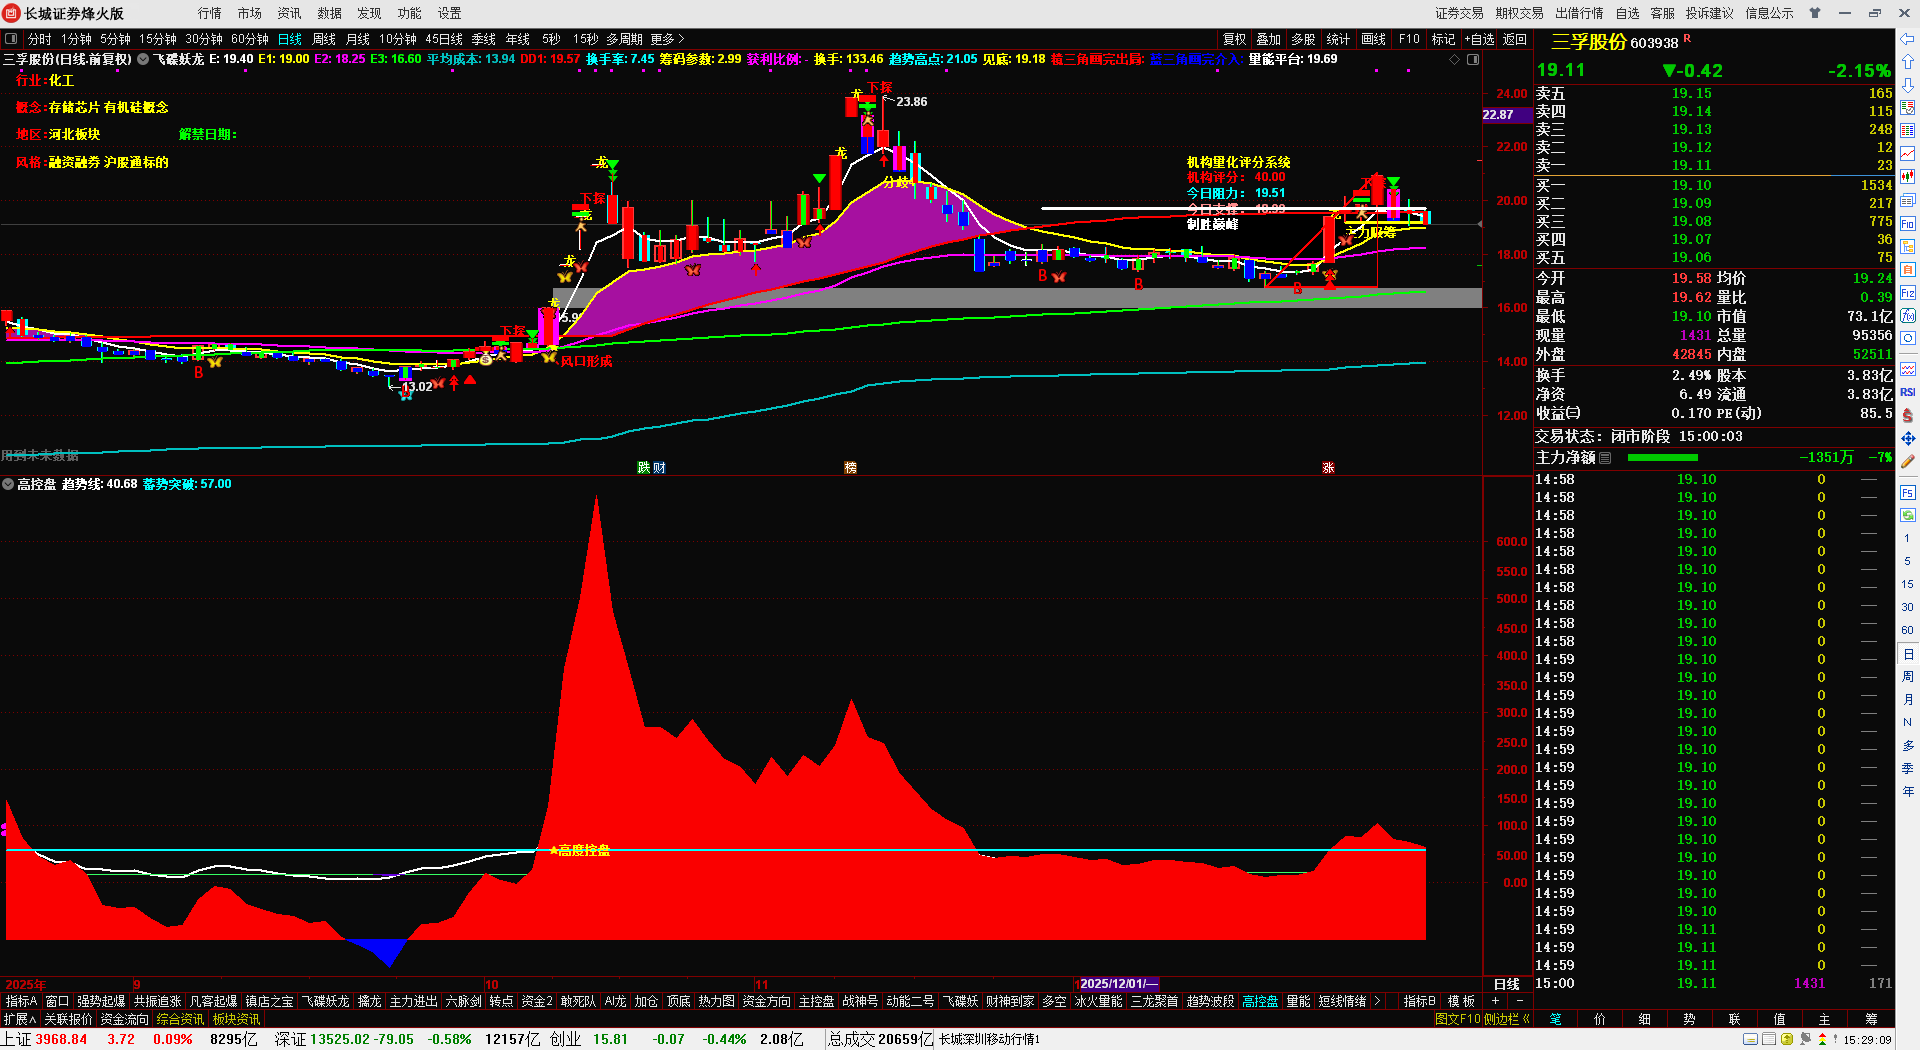Switch to the 主力进出 indicator tab
Screen dimensions: 1920x1050
(414, 1001)
